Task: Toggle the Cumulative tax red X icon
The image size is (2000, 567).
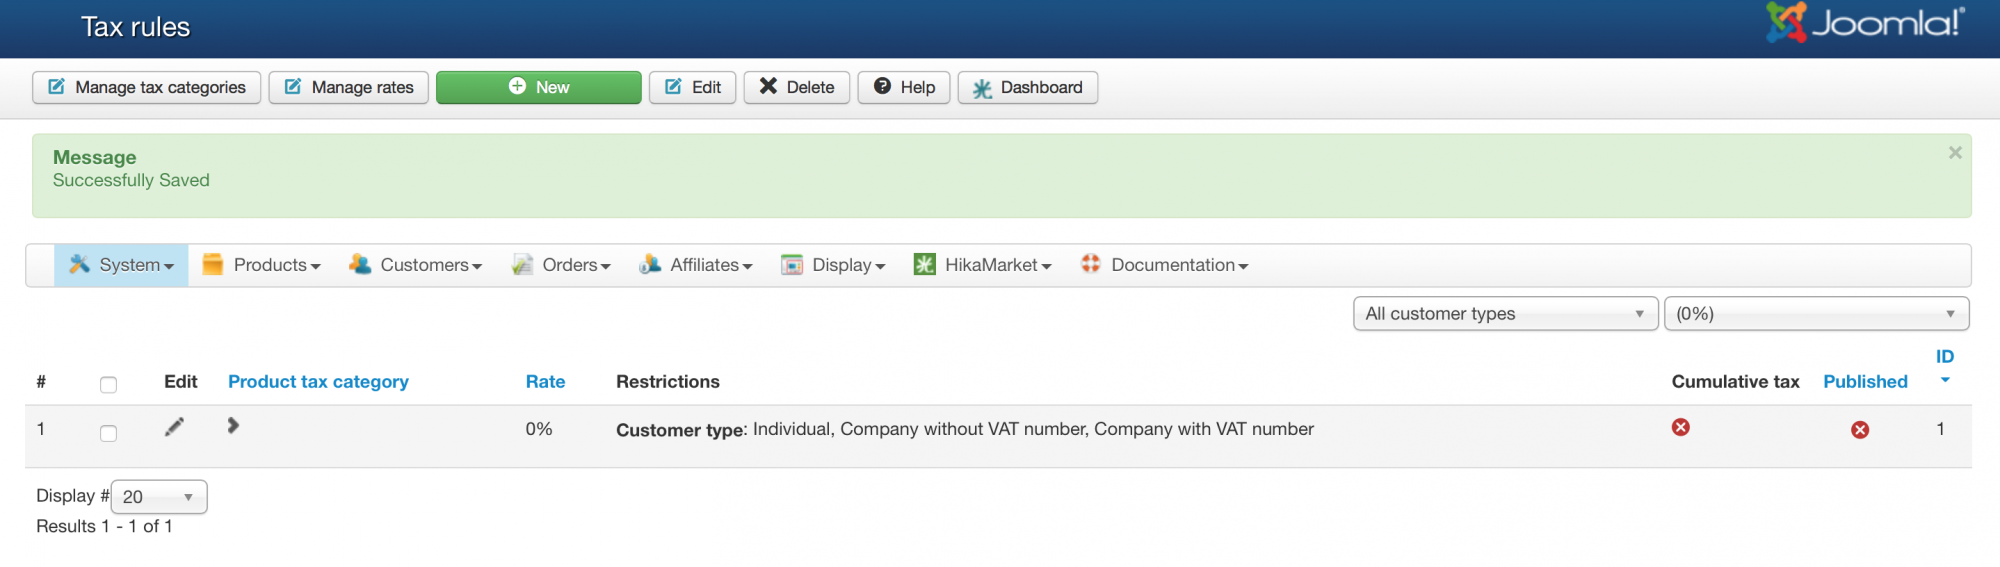Action: [x=1681, y=428]
